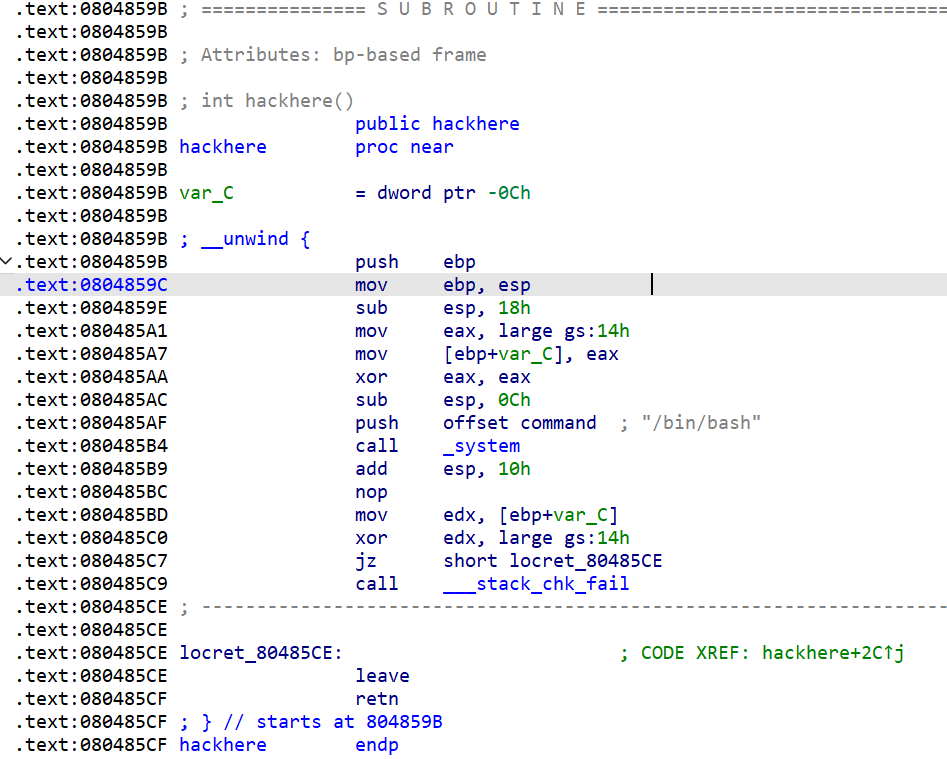The image size is (947, 759).
Task: Follow the _system call target
Action: point(481,446)
